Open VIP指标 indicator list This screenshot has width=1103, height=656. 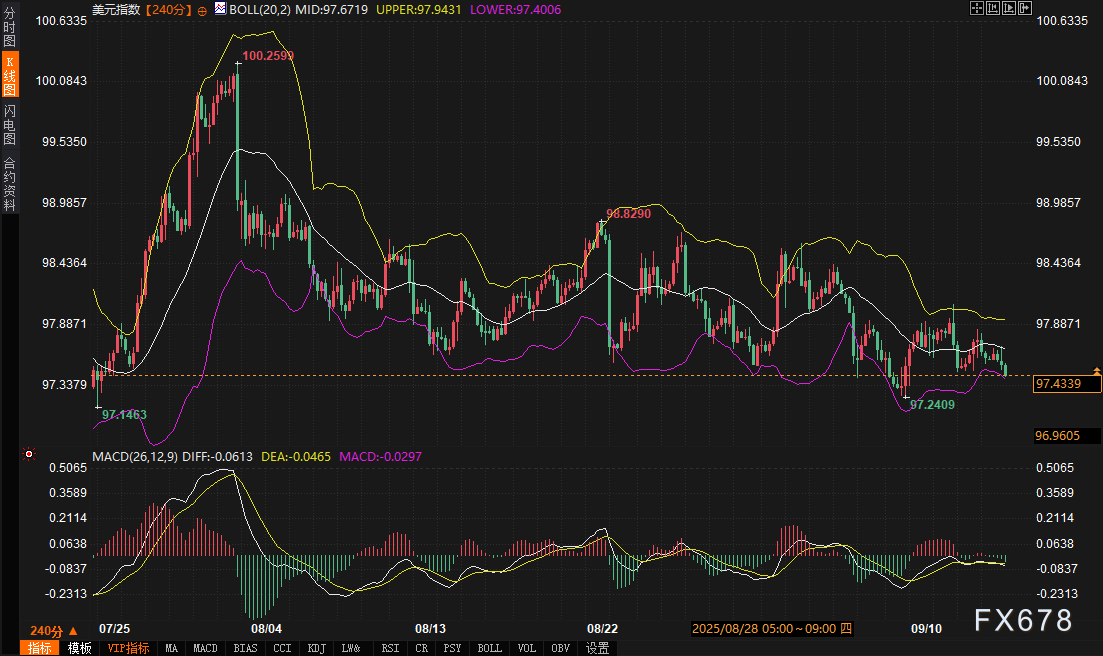coord(128,648)
